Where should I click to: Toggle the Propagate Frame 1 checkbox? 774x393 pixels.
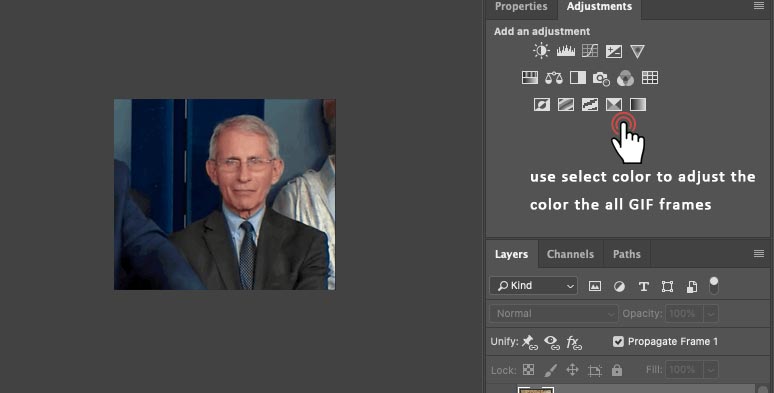(618, 342)
